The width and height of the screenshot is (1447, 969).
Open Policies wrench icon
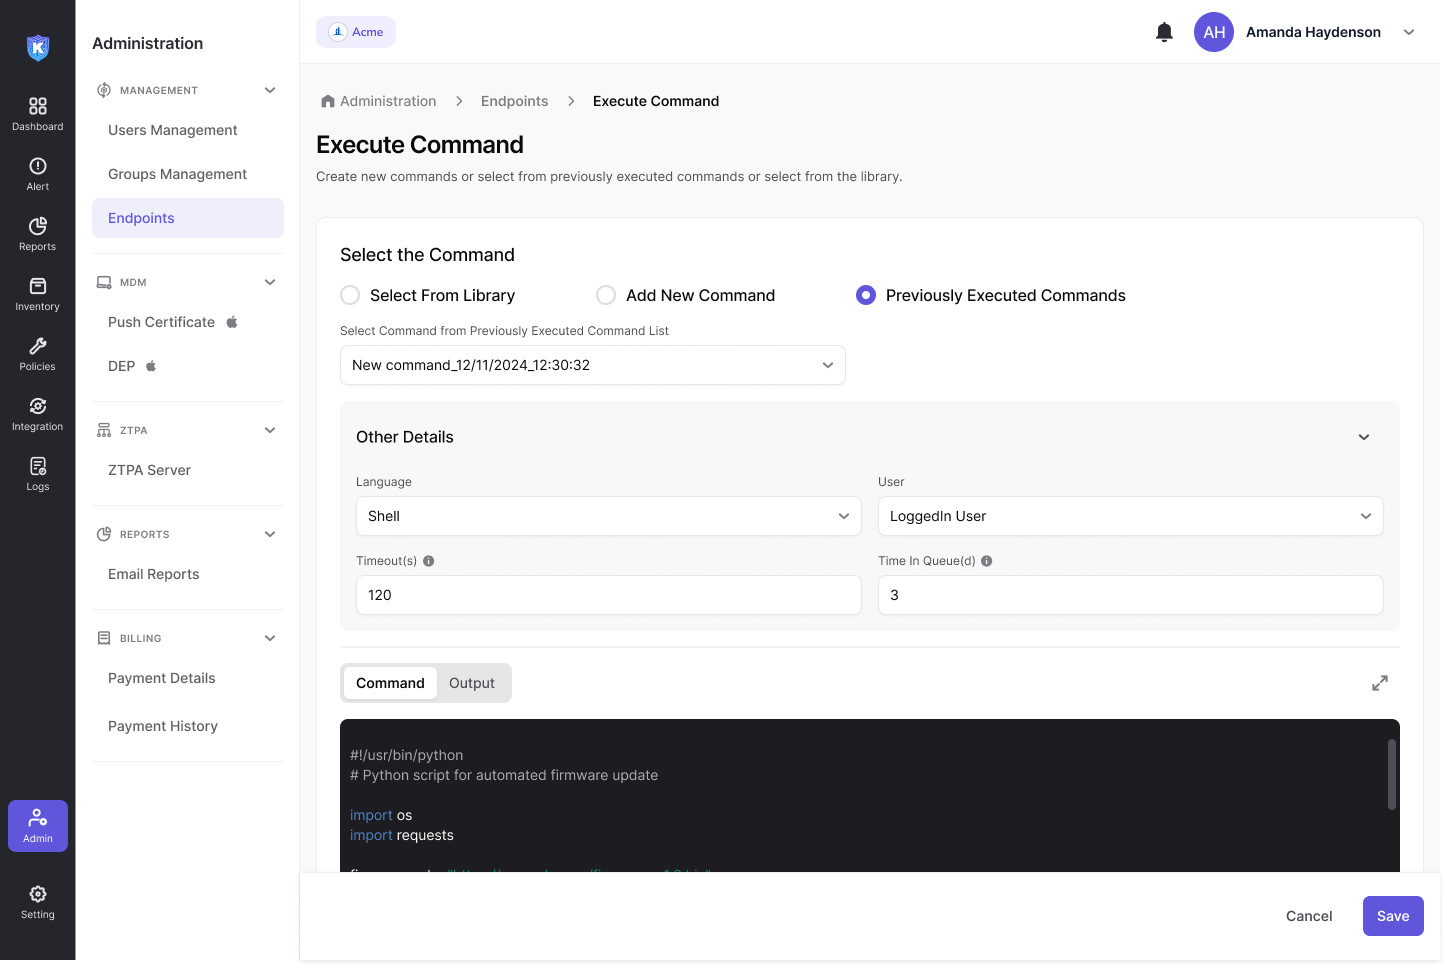click(x=37, y=353)
